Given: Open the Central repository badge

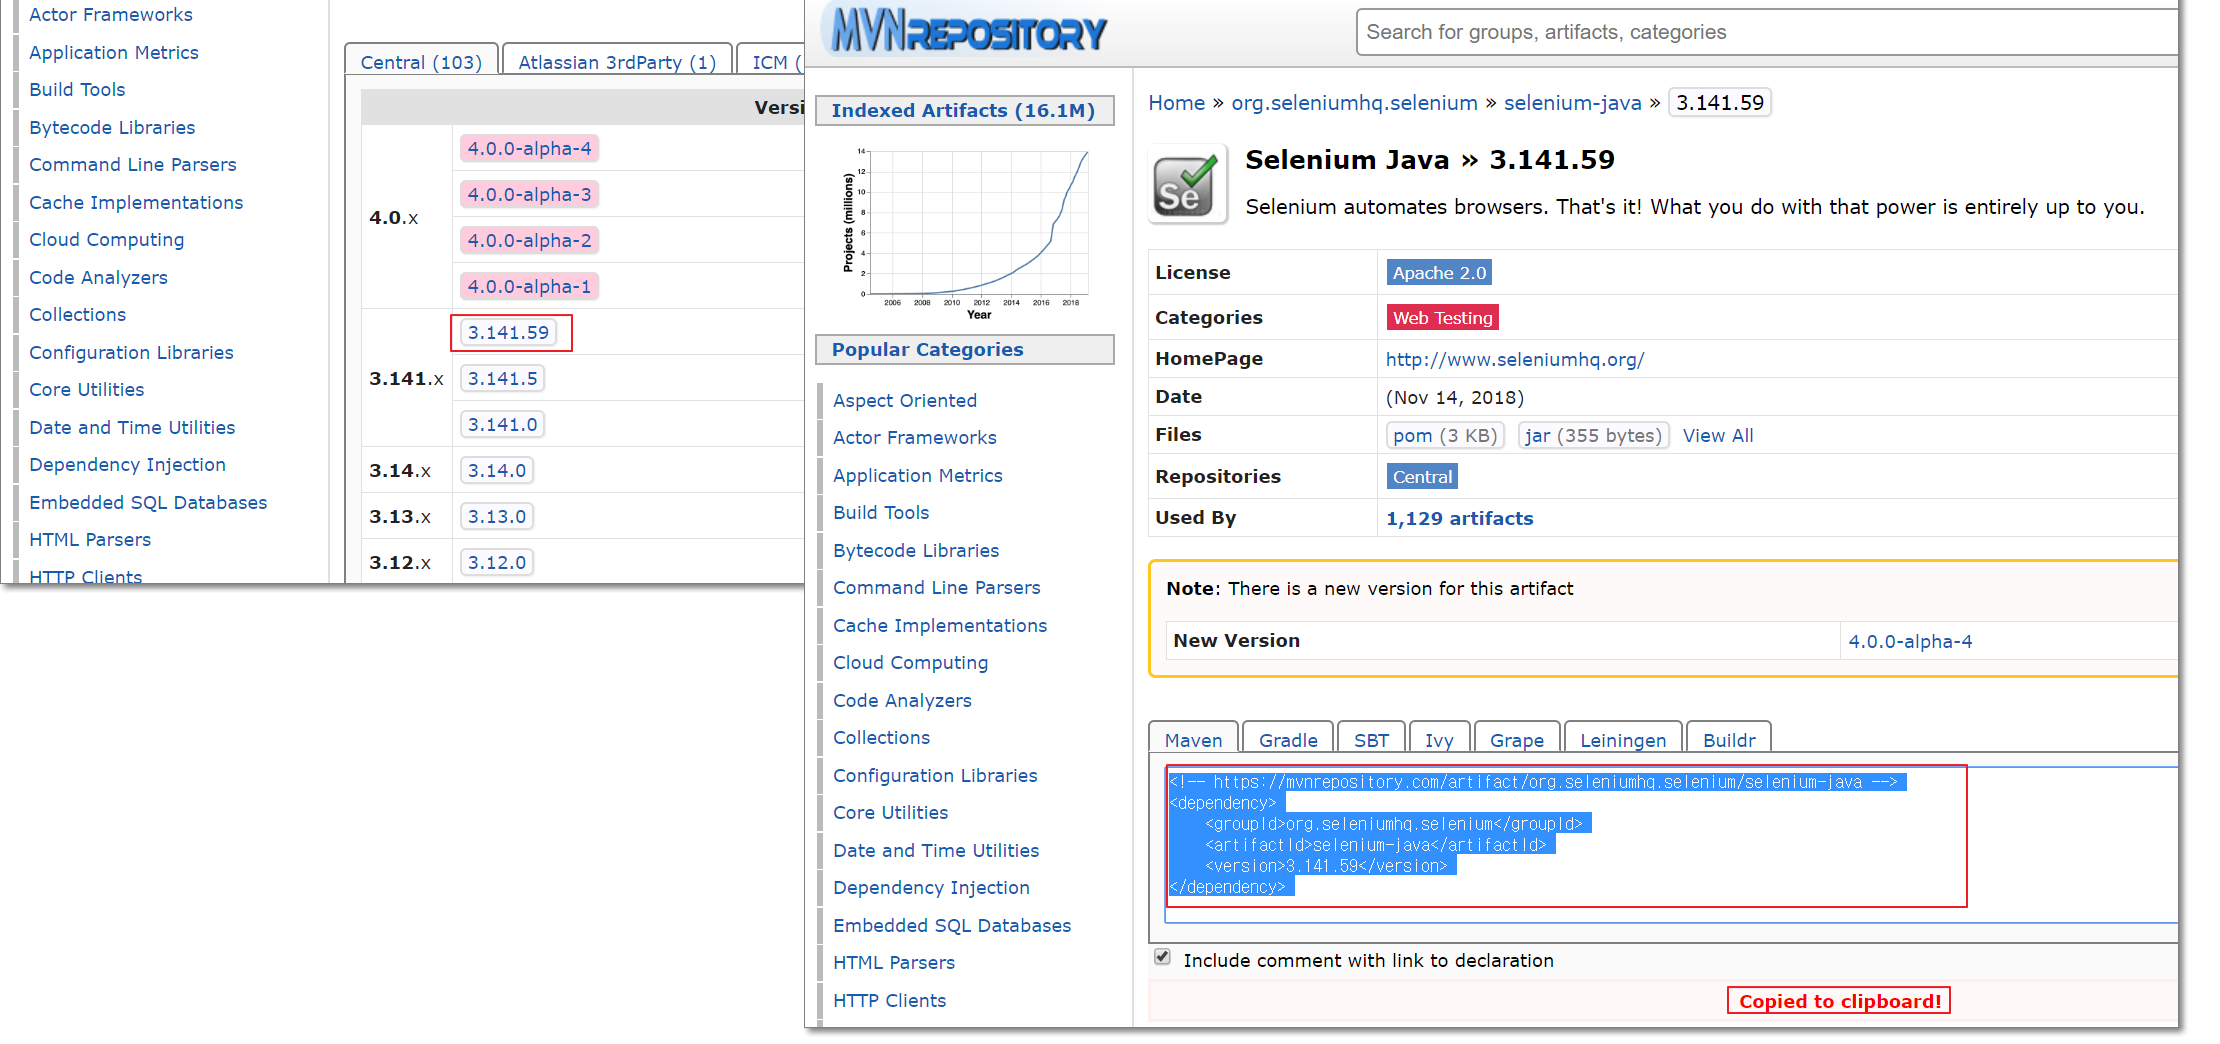Looking at the screenshot, I should coord(1422,476).
